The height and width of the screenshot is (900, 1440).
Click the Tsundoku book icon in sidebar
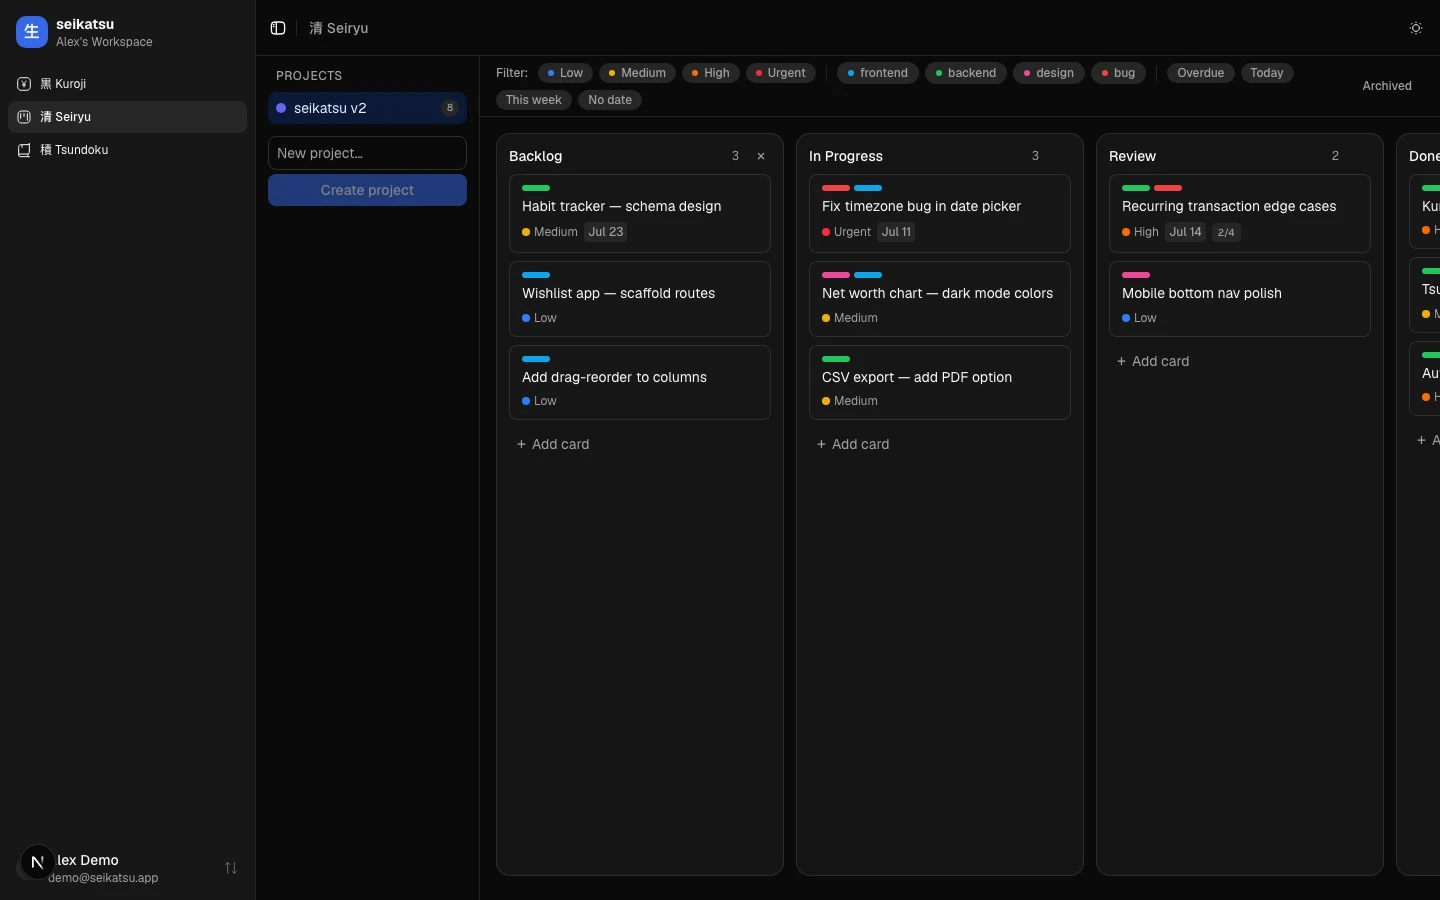tap(24, 150)
